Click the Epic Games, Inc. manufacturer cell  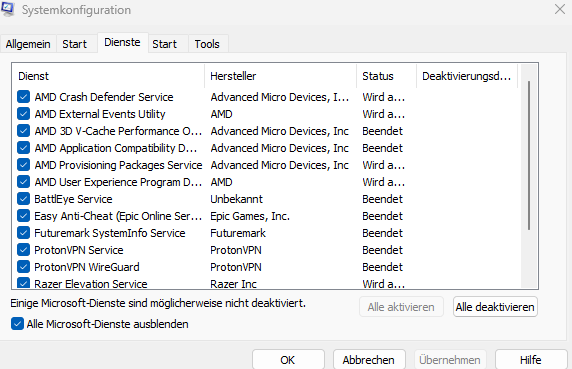(x=250, y=216)
